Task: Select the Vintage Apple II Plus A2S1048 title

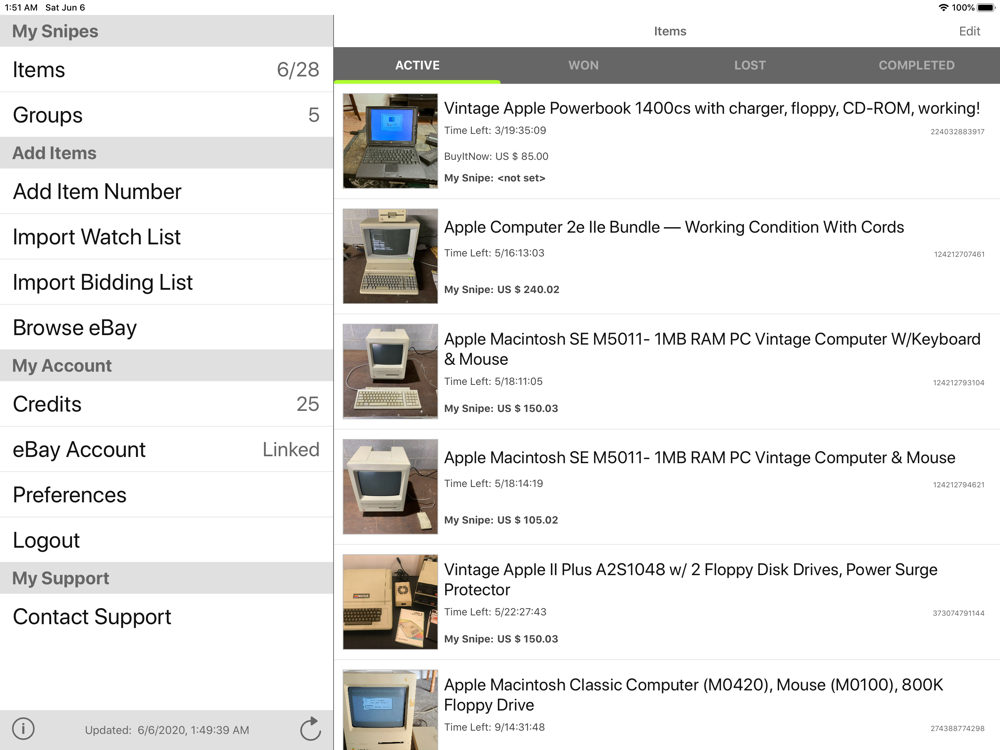Action: 691,579
